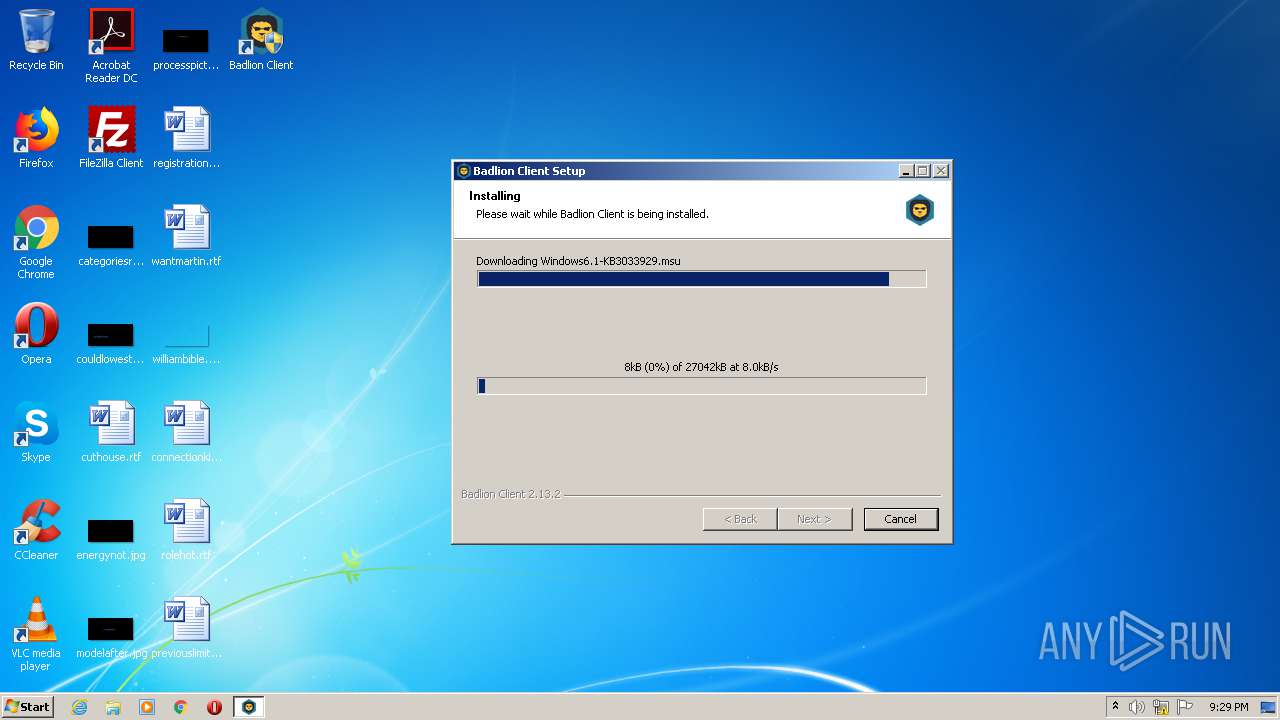
Task: Select wantmartin.rtf document
Action: (186, 236)
